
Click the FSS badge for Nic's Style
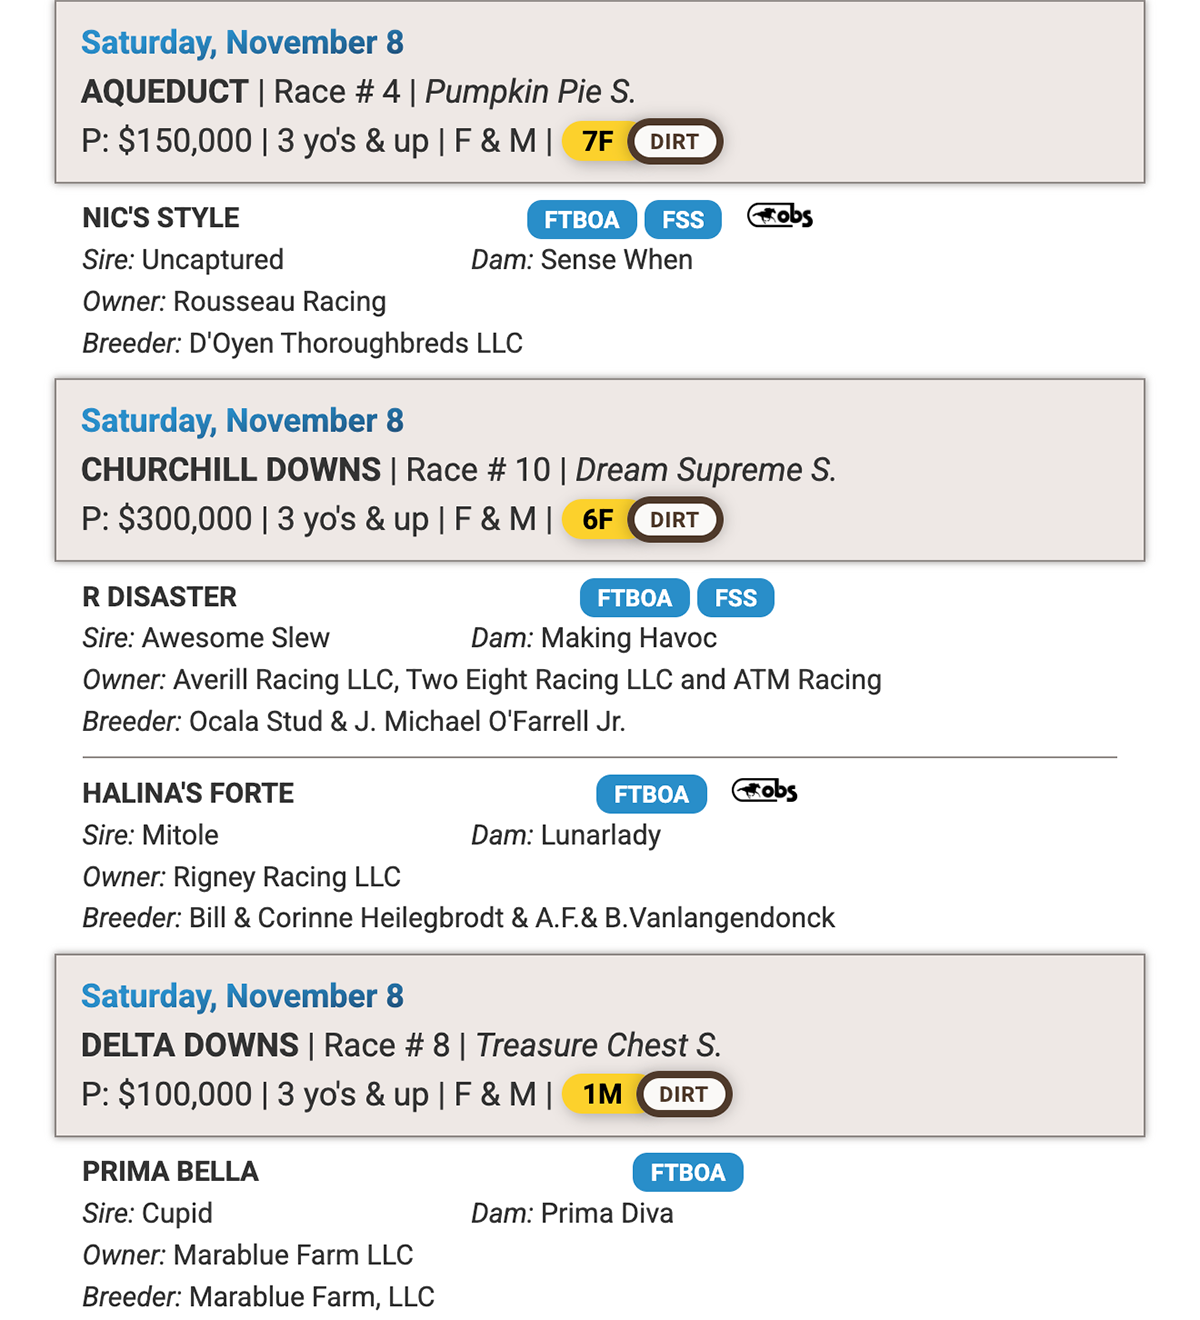tap(683, 220)
